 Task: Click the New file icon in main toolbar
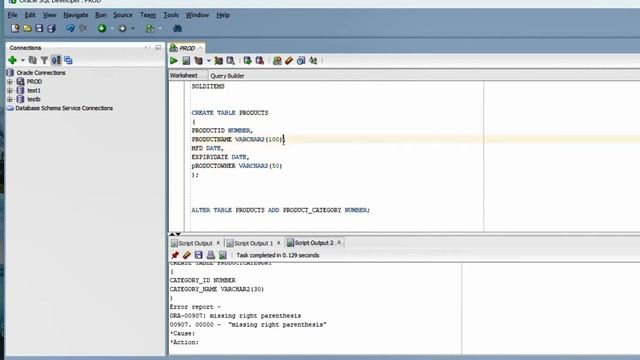[x=15, y=28]
